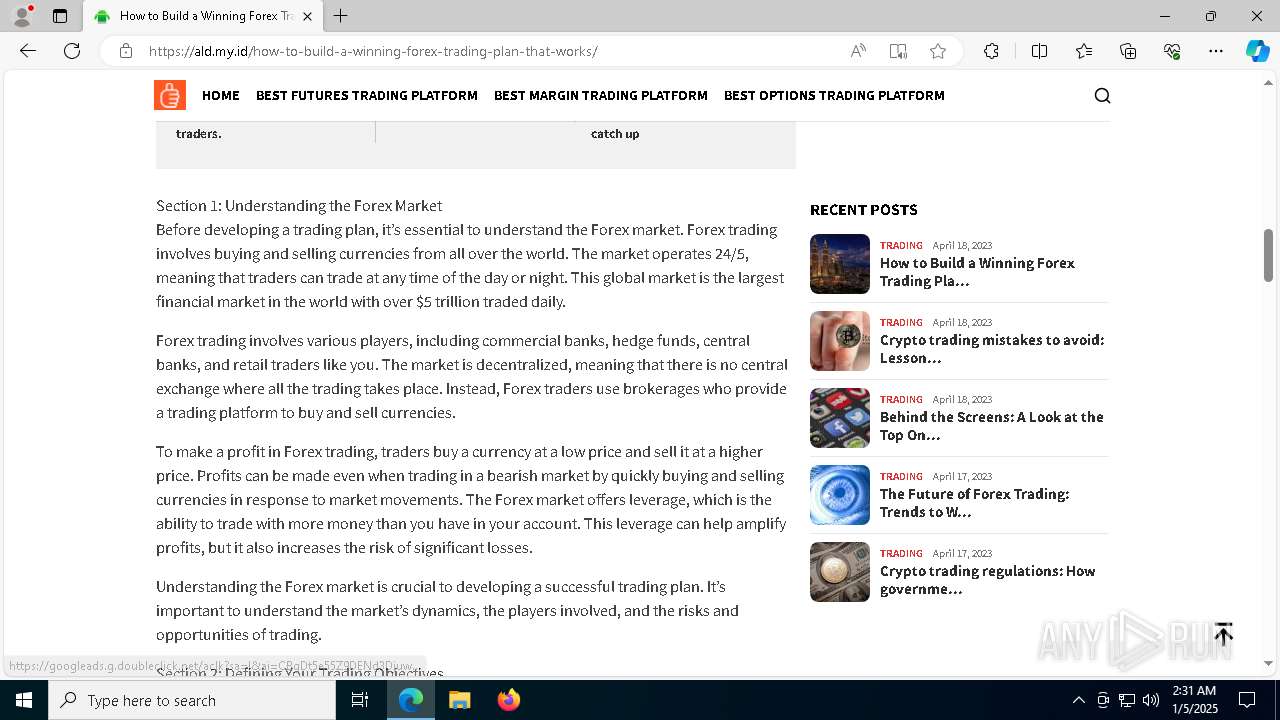The height and width of the screenshot is (720, 1280).
Task: Open post How to Build a Winning Forex Trading Pla…
Action: point(977,272)
